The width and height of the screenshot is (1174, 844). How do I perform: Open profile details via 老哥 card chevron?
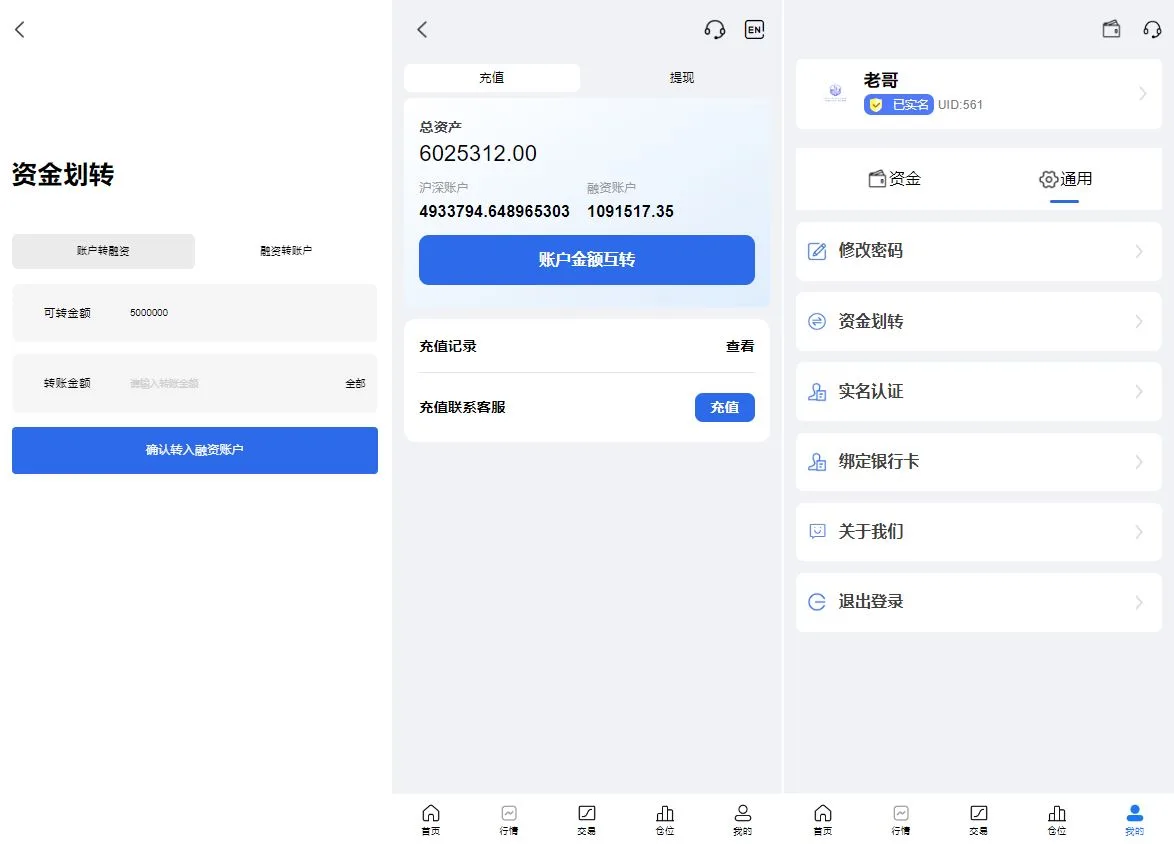point(1142,94)
